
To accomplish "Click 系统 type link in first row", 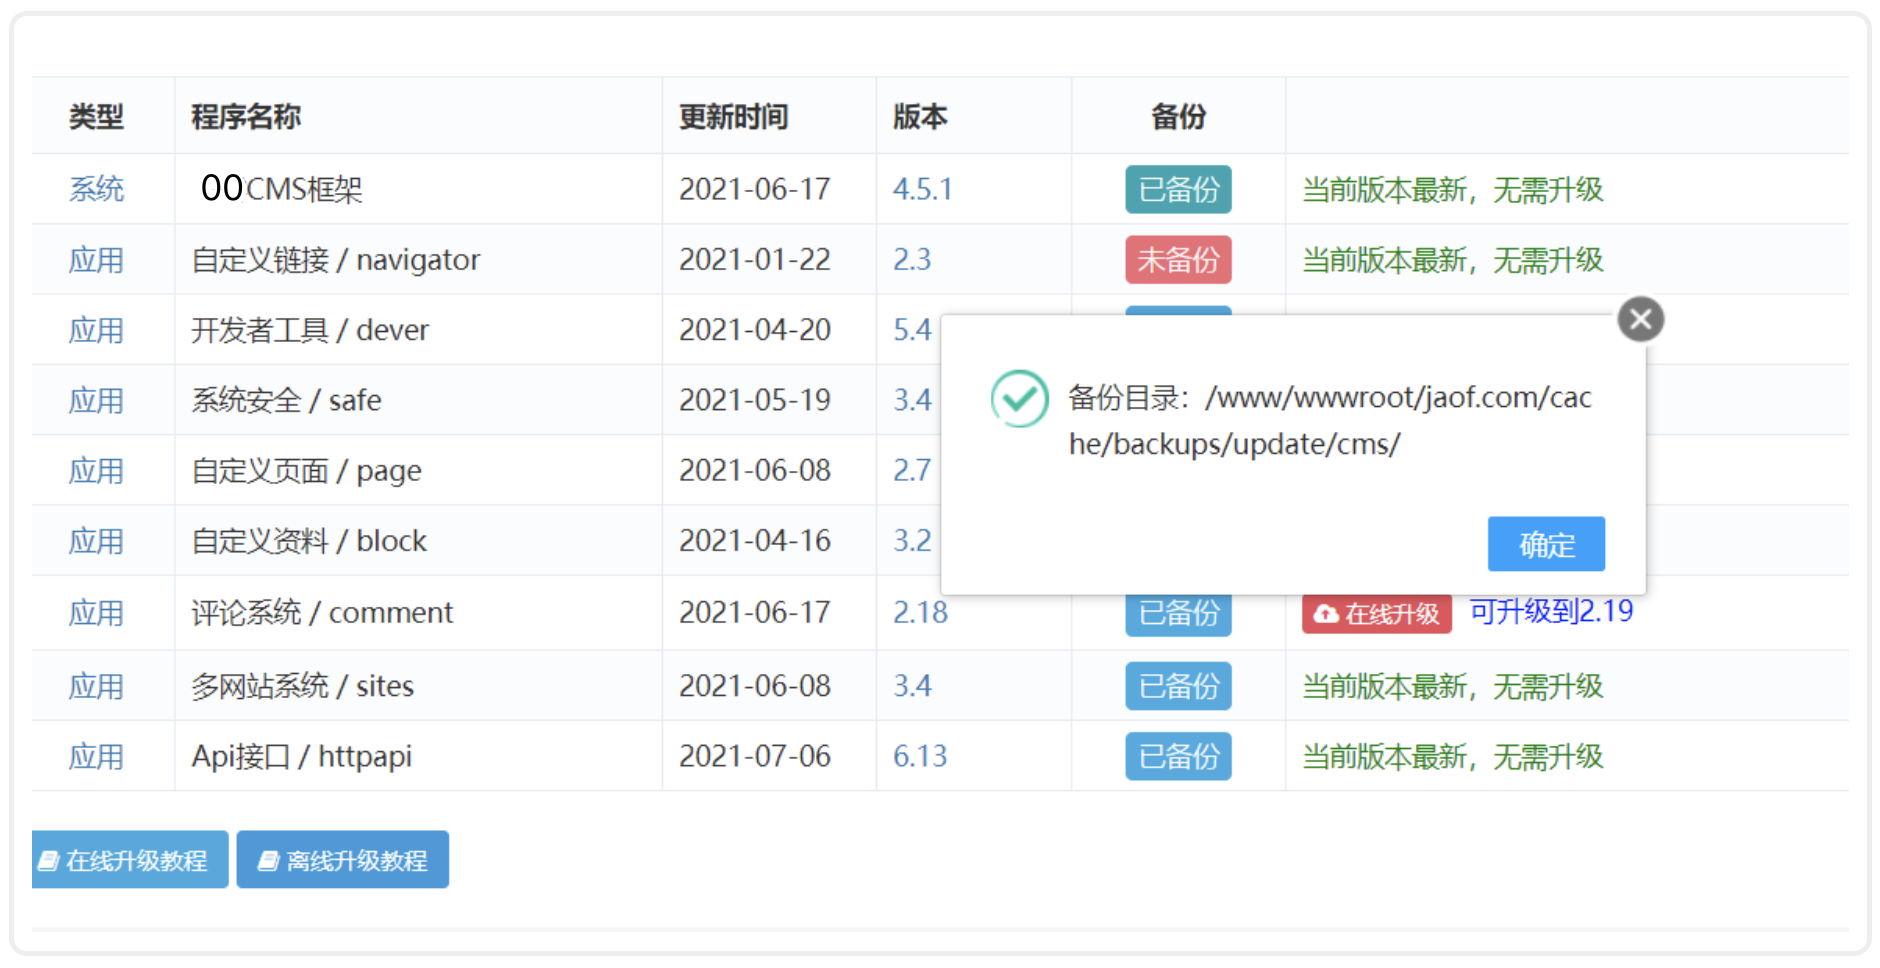I will pyautogui.click(x=96, y=189).
